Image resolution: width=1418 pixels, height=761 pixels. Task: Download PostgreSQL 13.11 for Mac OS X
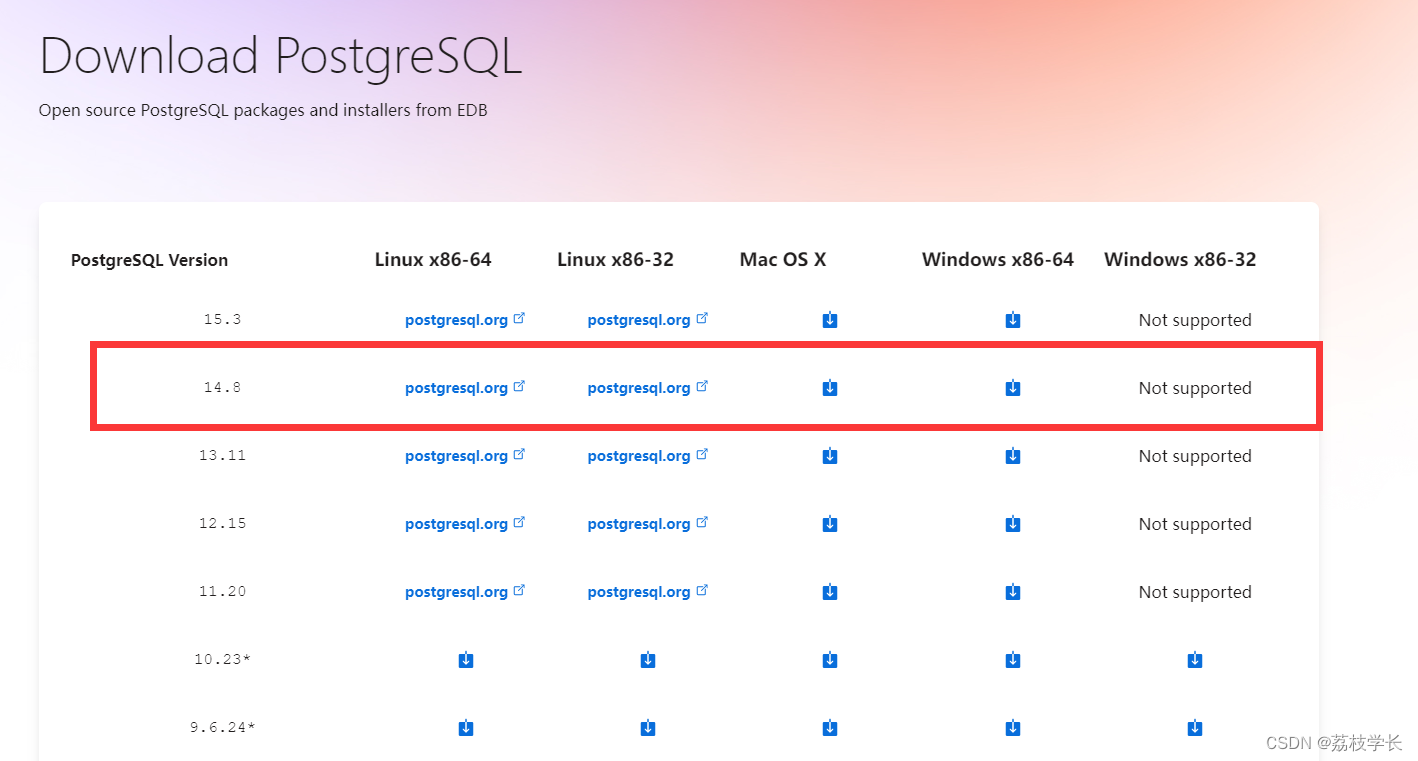(830, 456)
